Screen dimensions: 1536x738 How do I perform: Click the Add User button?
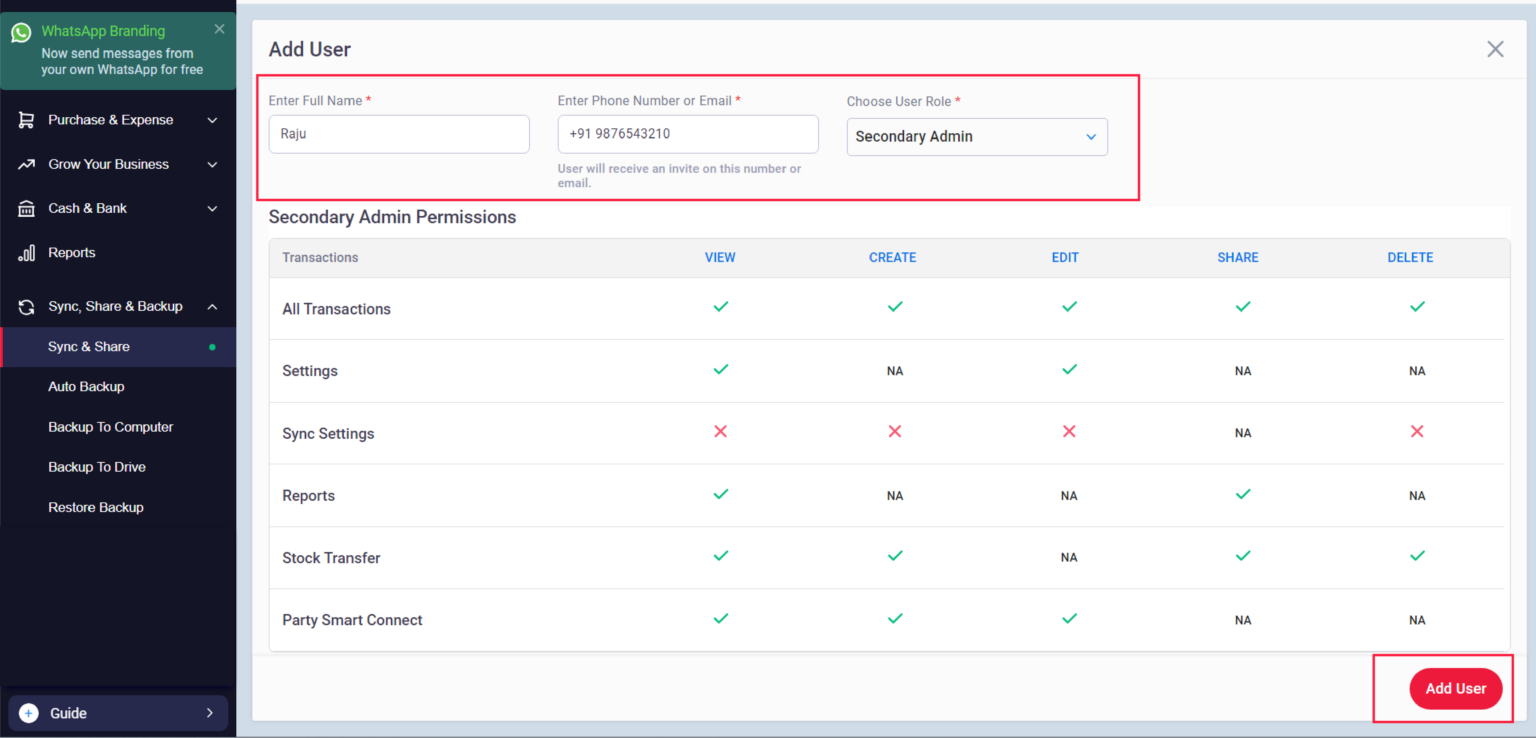(x=1455, y=688)
